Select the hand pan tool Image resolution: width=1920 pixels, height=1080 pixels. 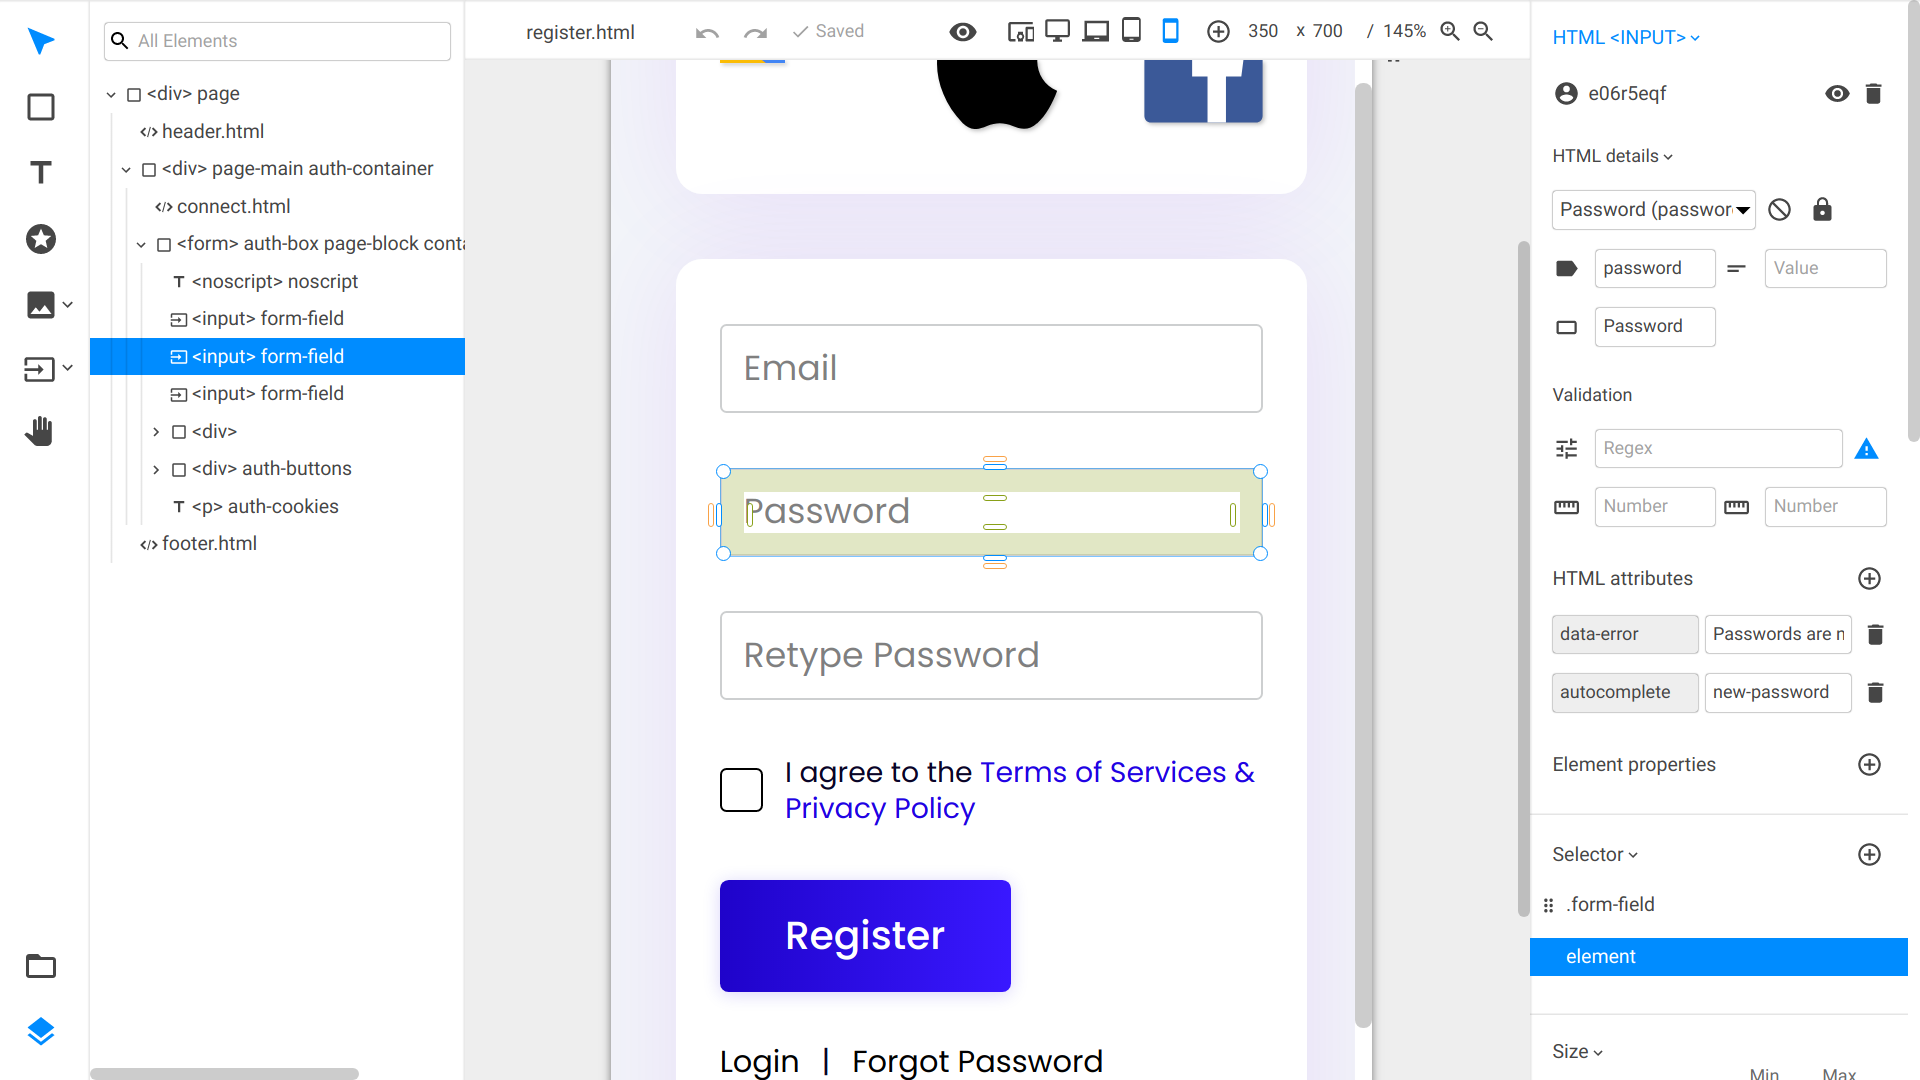coord(40,431)
